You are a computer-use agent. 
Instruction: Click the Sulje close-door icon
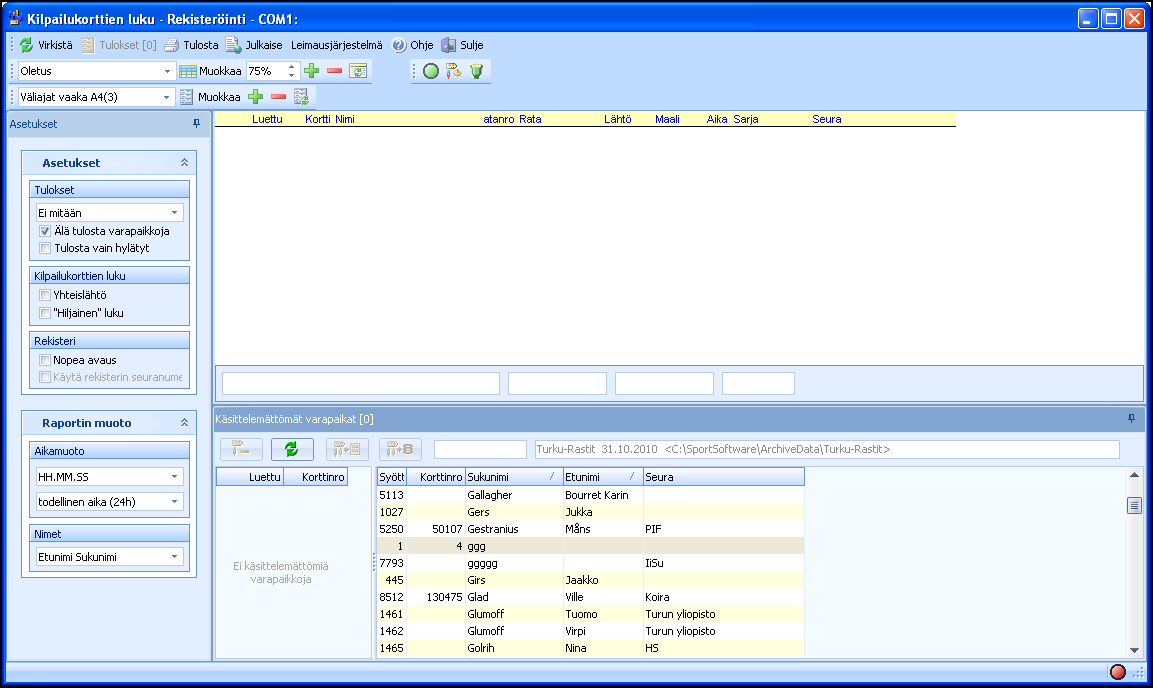(449, 45)
